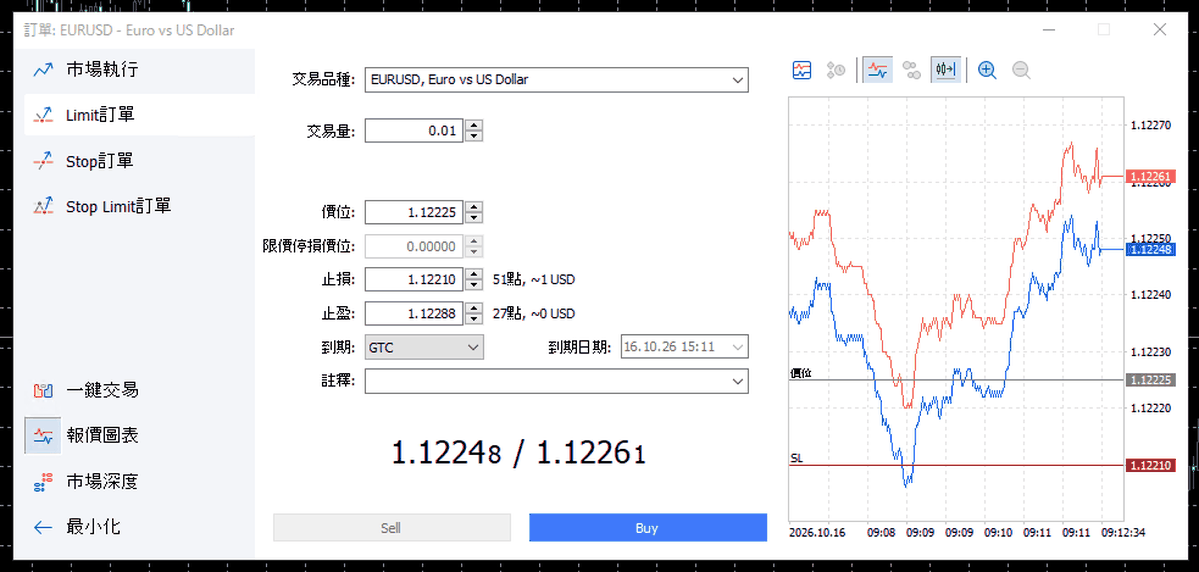The height and width of the screenshot is (572, 1199).
Task: Click the 止損 stop loss input field
Action: click(x=414, y=280)
